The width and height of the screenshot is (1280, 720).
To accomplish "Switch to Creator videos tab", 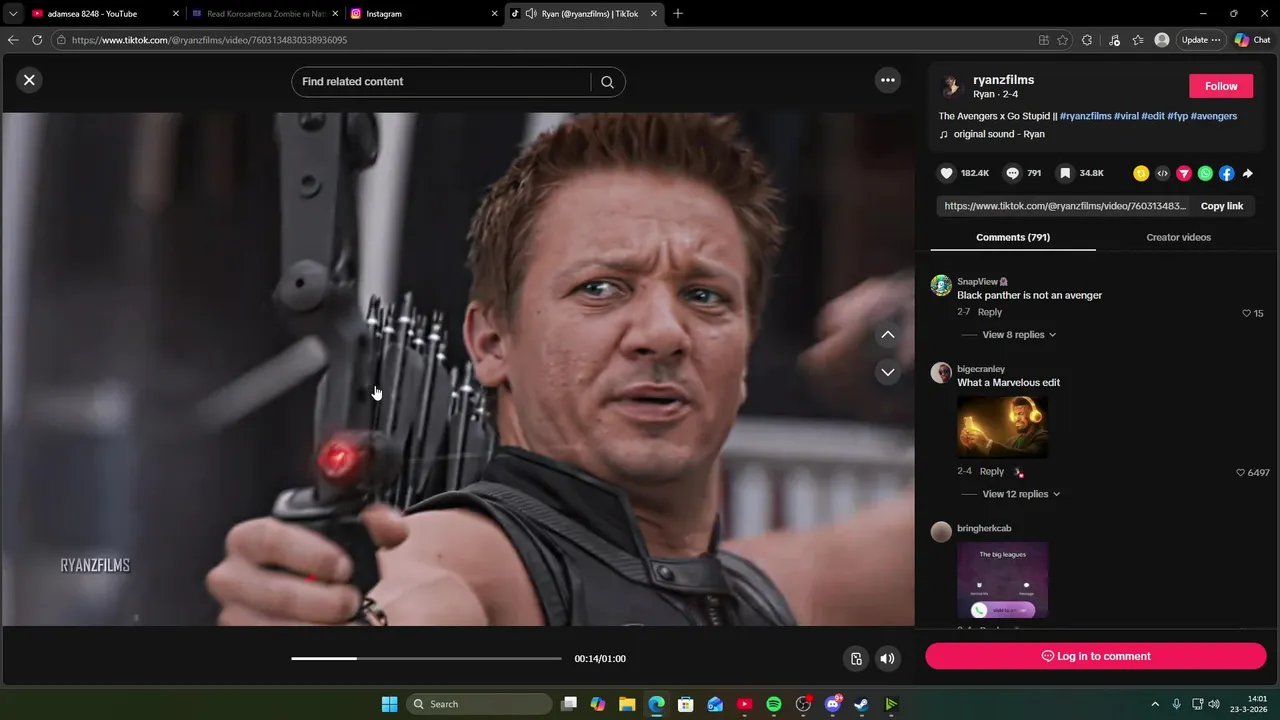I will click(1178, 237).
